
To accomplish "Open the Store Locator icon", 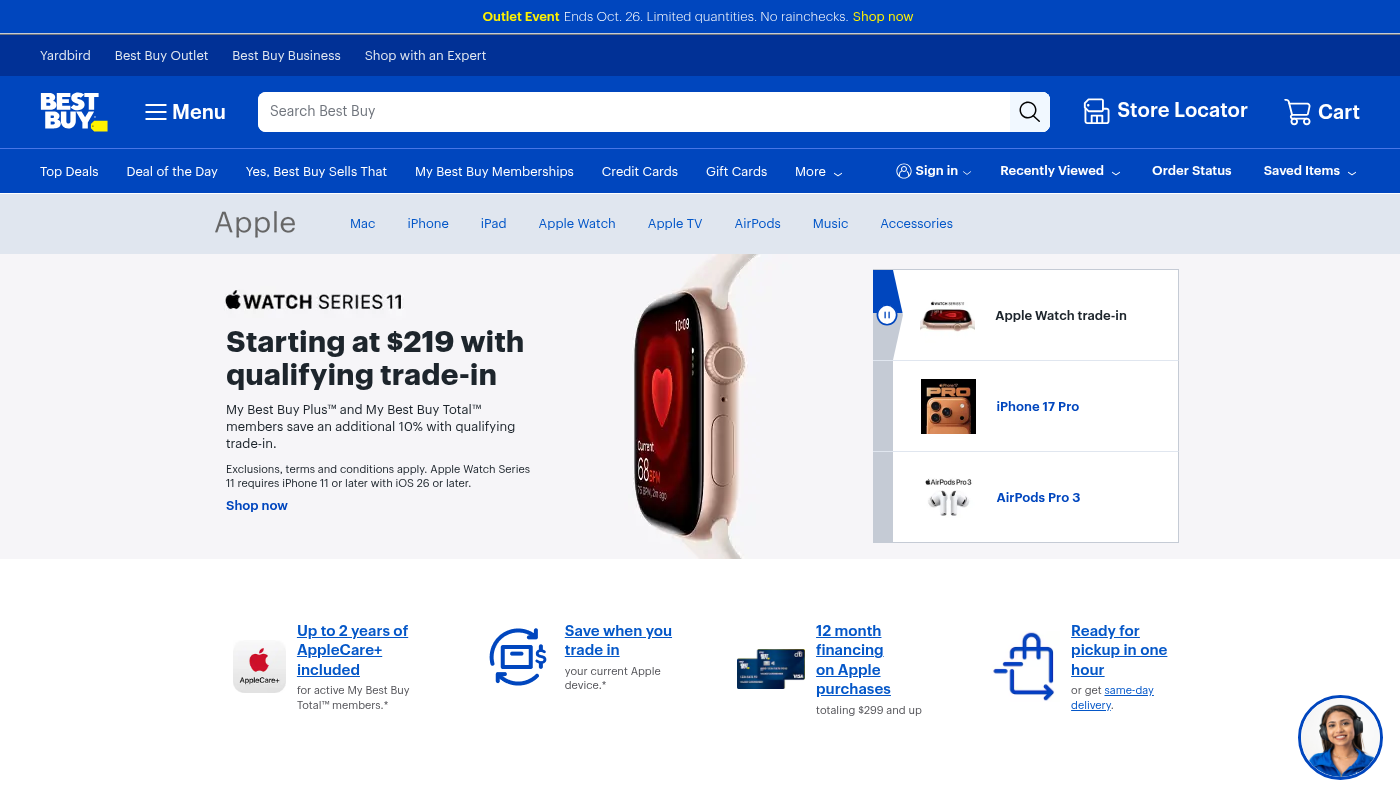I will (x=1096, y=111).
